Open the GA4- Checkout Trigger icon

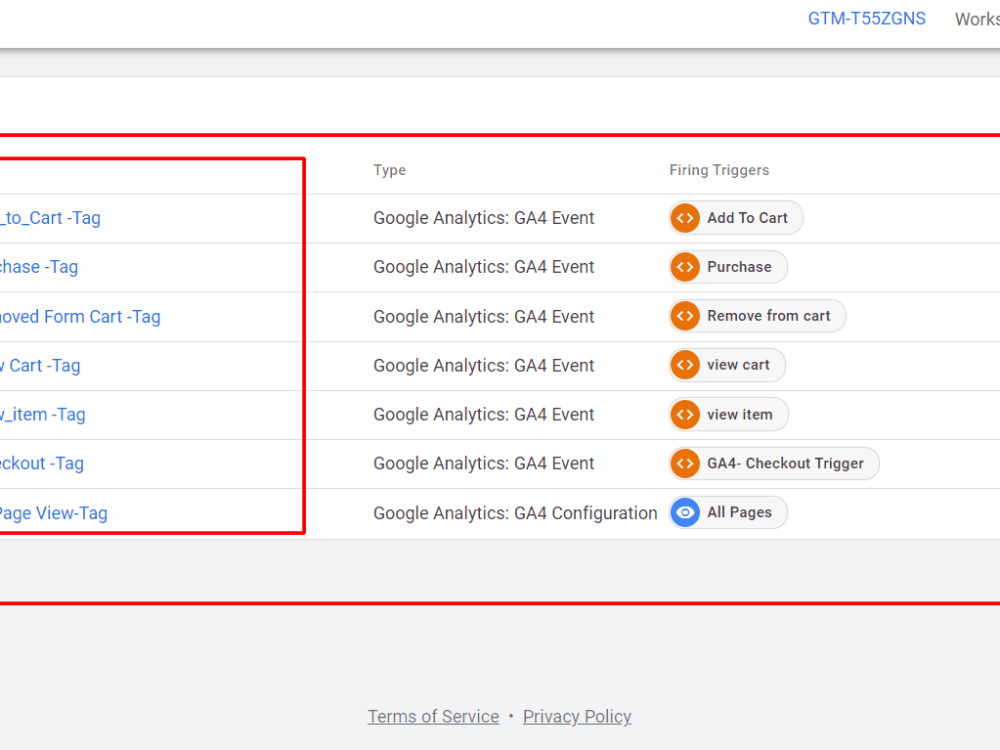point(685,463)
